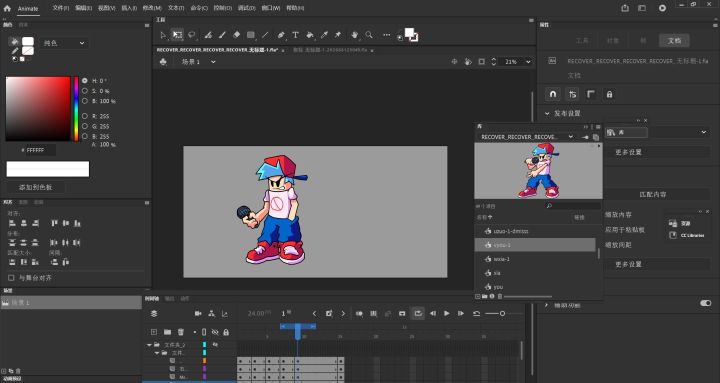Image resolution: width=720 pixels, height=383 pixels.
Task: Select the G green radio button
Action: 85,126
